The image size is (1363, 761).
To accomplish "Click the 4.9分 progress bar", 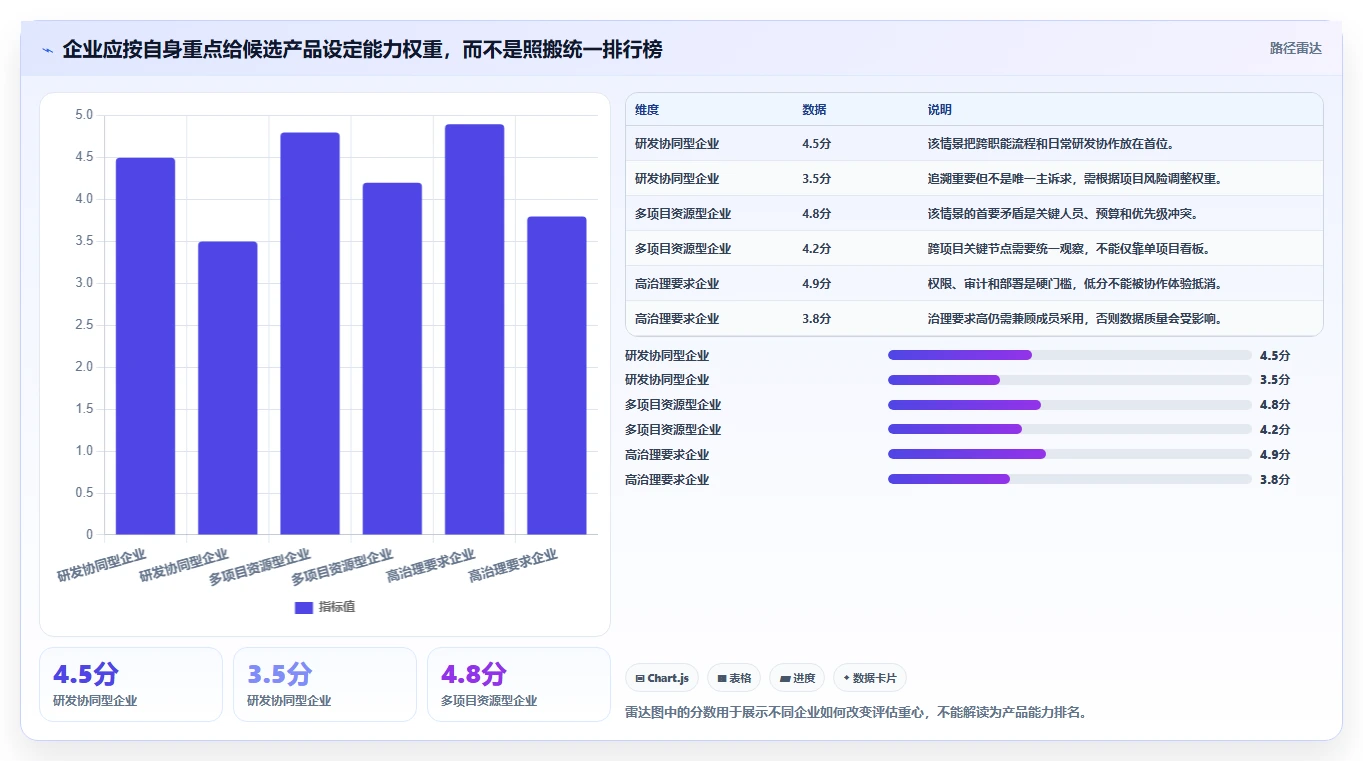I will pyautogui.click(x=1070, y=454).
